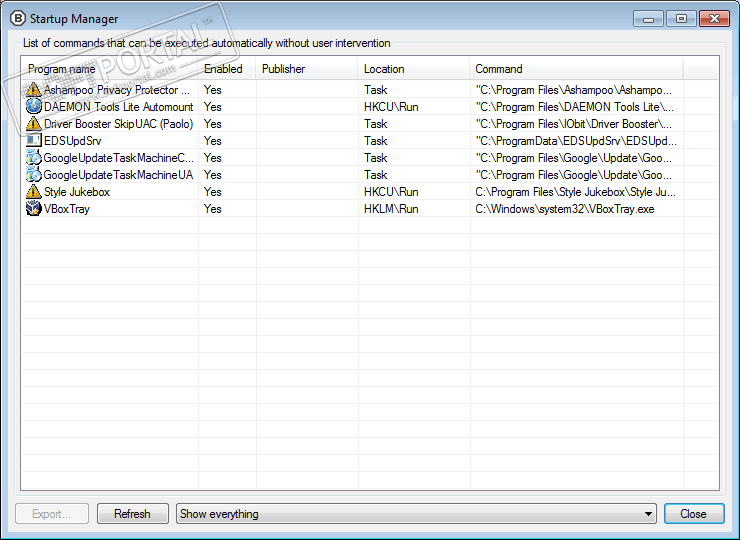Click the C:\Windows\system32\VBoxTray.exe command
The width and height of the screenshot is (740, 540).
(x=565, y=209)
